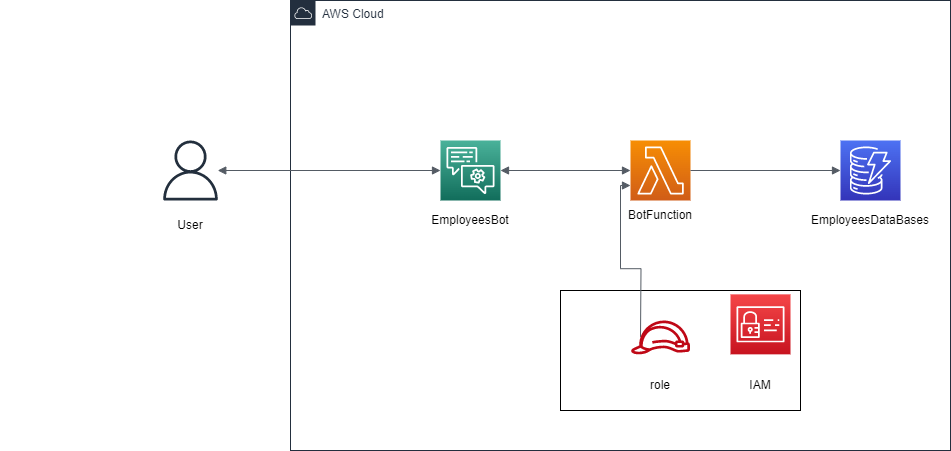Click the "IAM" label text
The image size is (951, 451).
[760, 385]
